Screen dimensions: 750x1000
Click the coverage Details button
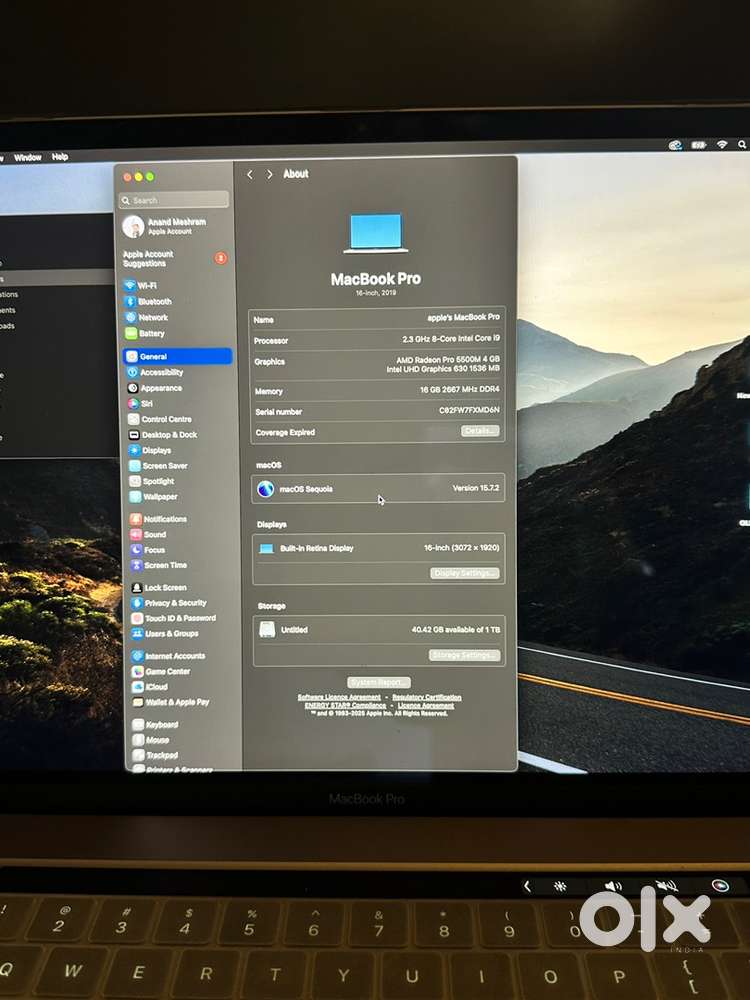(480, 431)
